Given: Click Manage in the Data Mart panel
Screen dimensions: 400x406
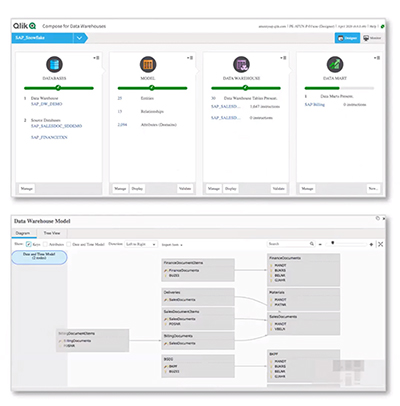Looking at the screenshot, I should pyautogui.click(x=307, y=189).
